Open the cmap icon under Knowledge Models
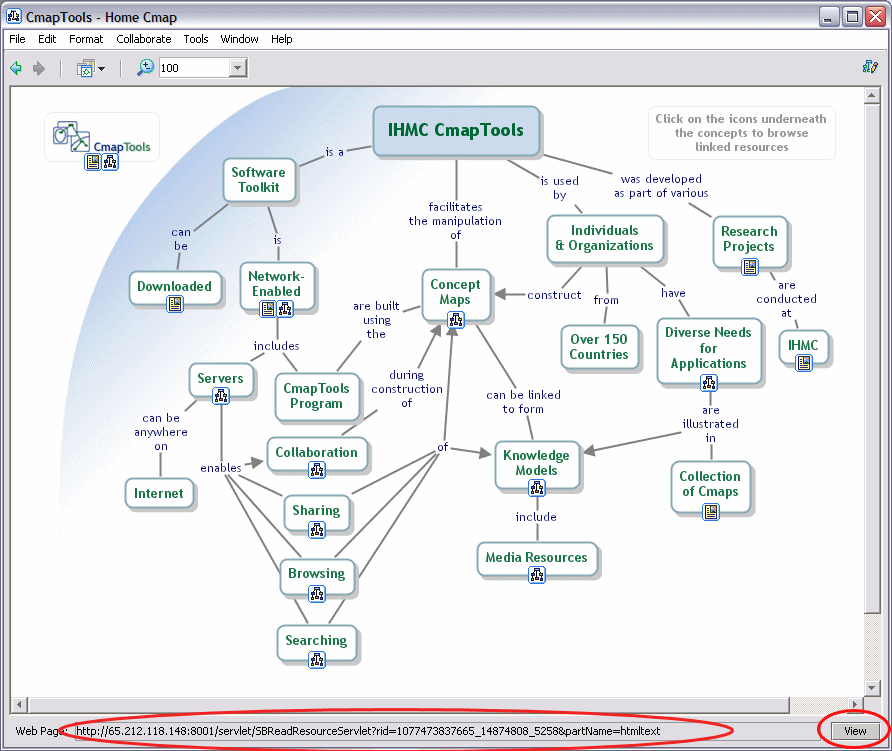 [x=537, y=489]
